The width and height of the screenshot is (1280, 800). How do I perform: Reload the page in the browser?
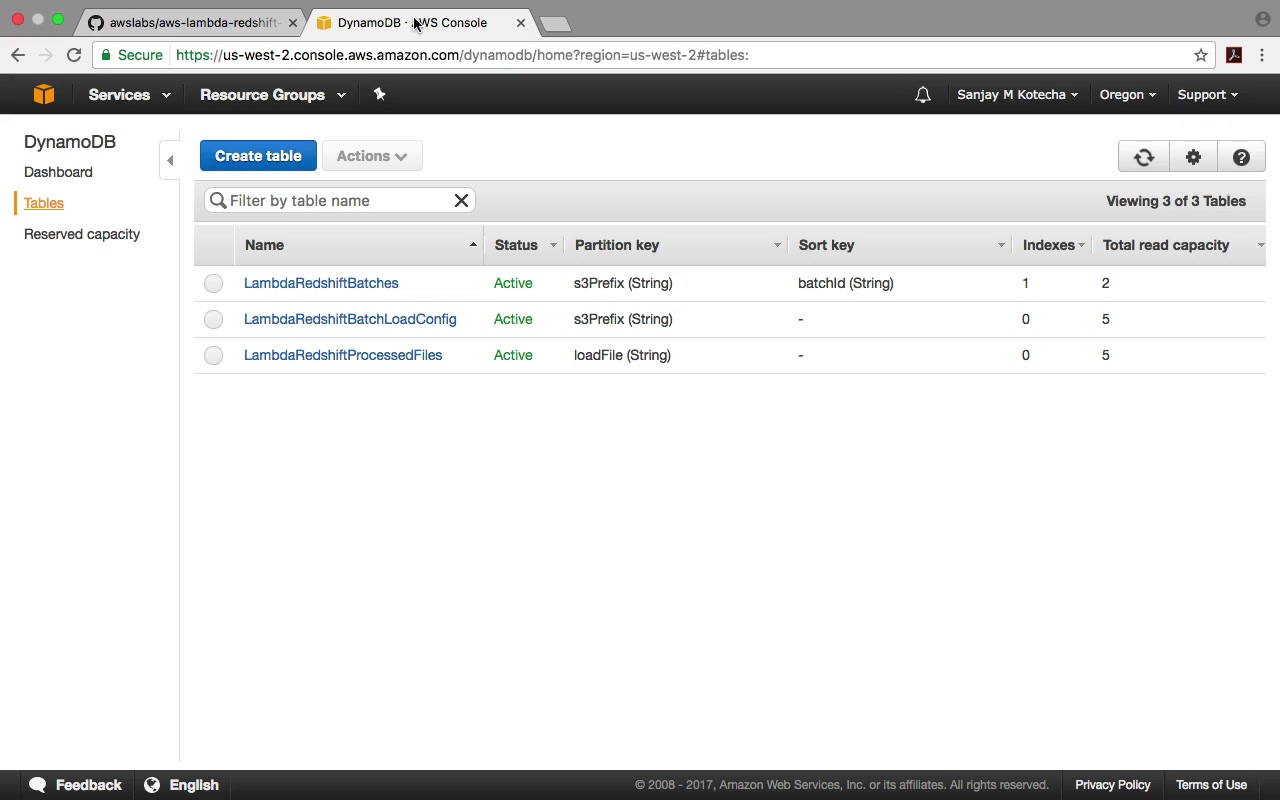[74, 55]
